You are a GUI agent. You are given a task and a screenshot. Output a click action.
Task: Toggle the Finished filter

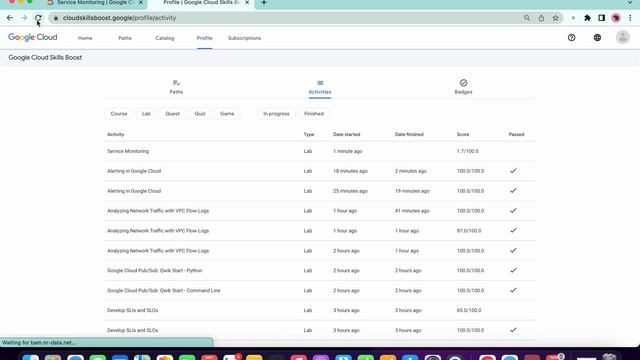(314, 113)
